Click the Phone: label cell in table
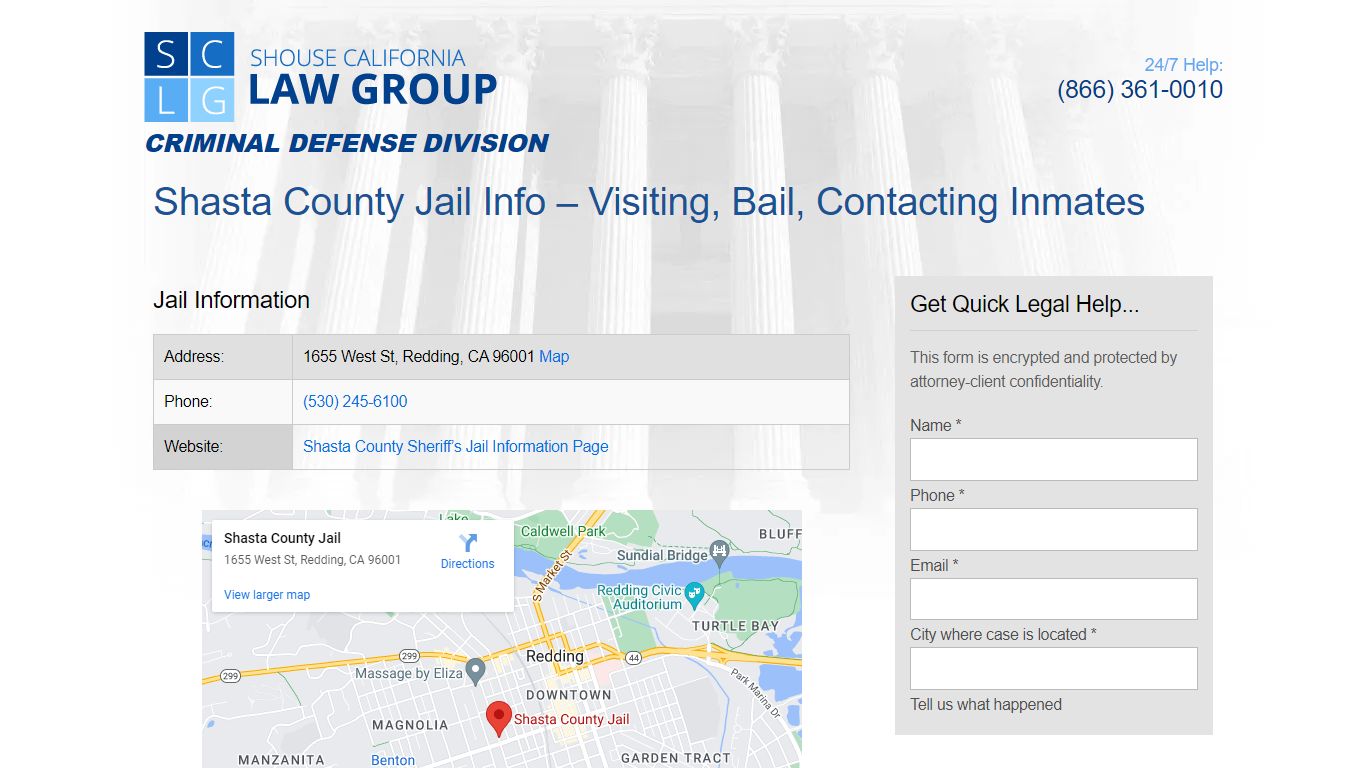Image resolution: width=1366 pixels, height=768 pixels. 223,402
